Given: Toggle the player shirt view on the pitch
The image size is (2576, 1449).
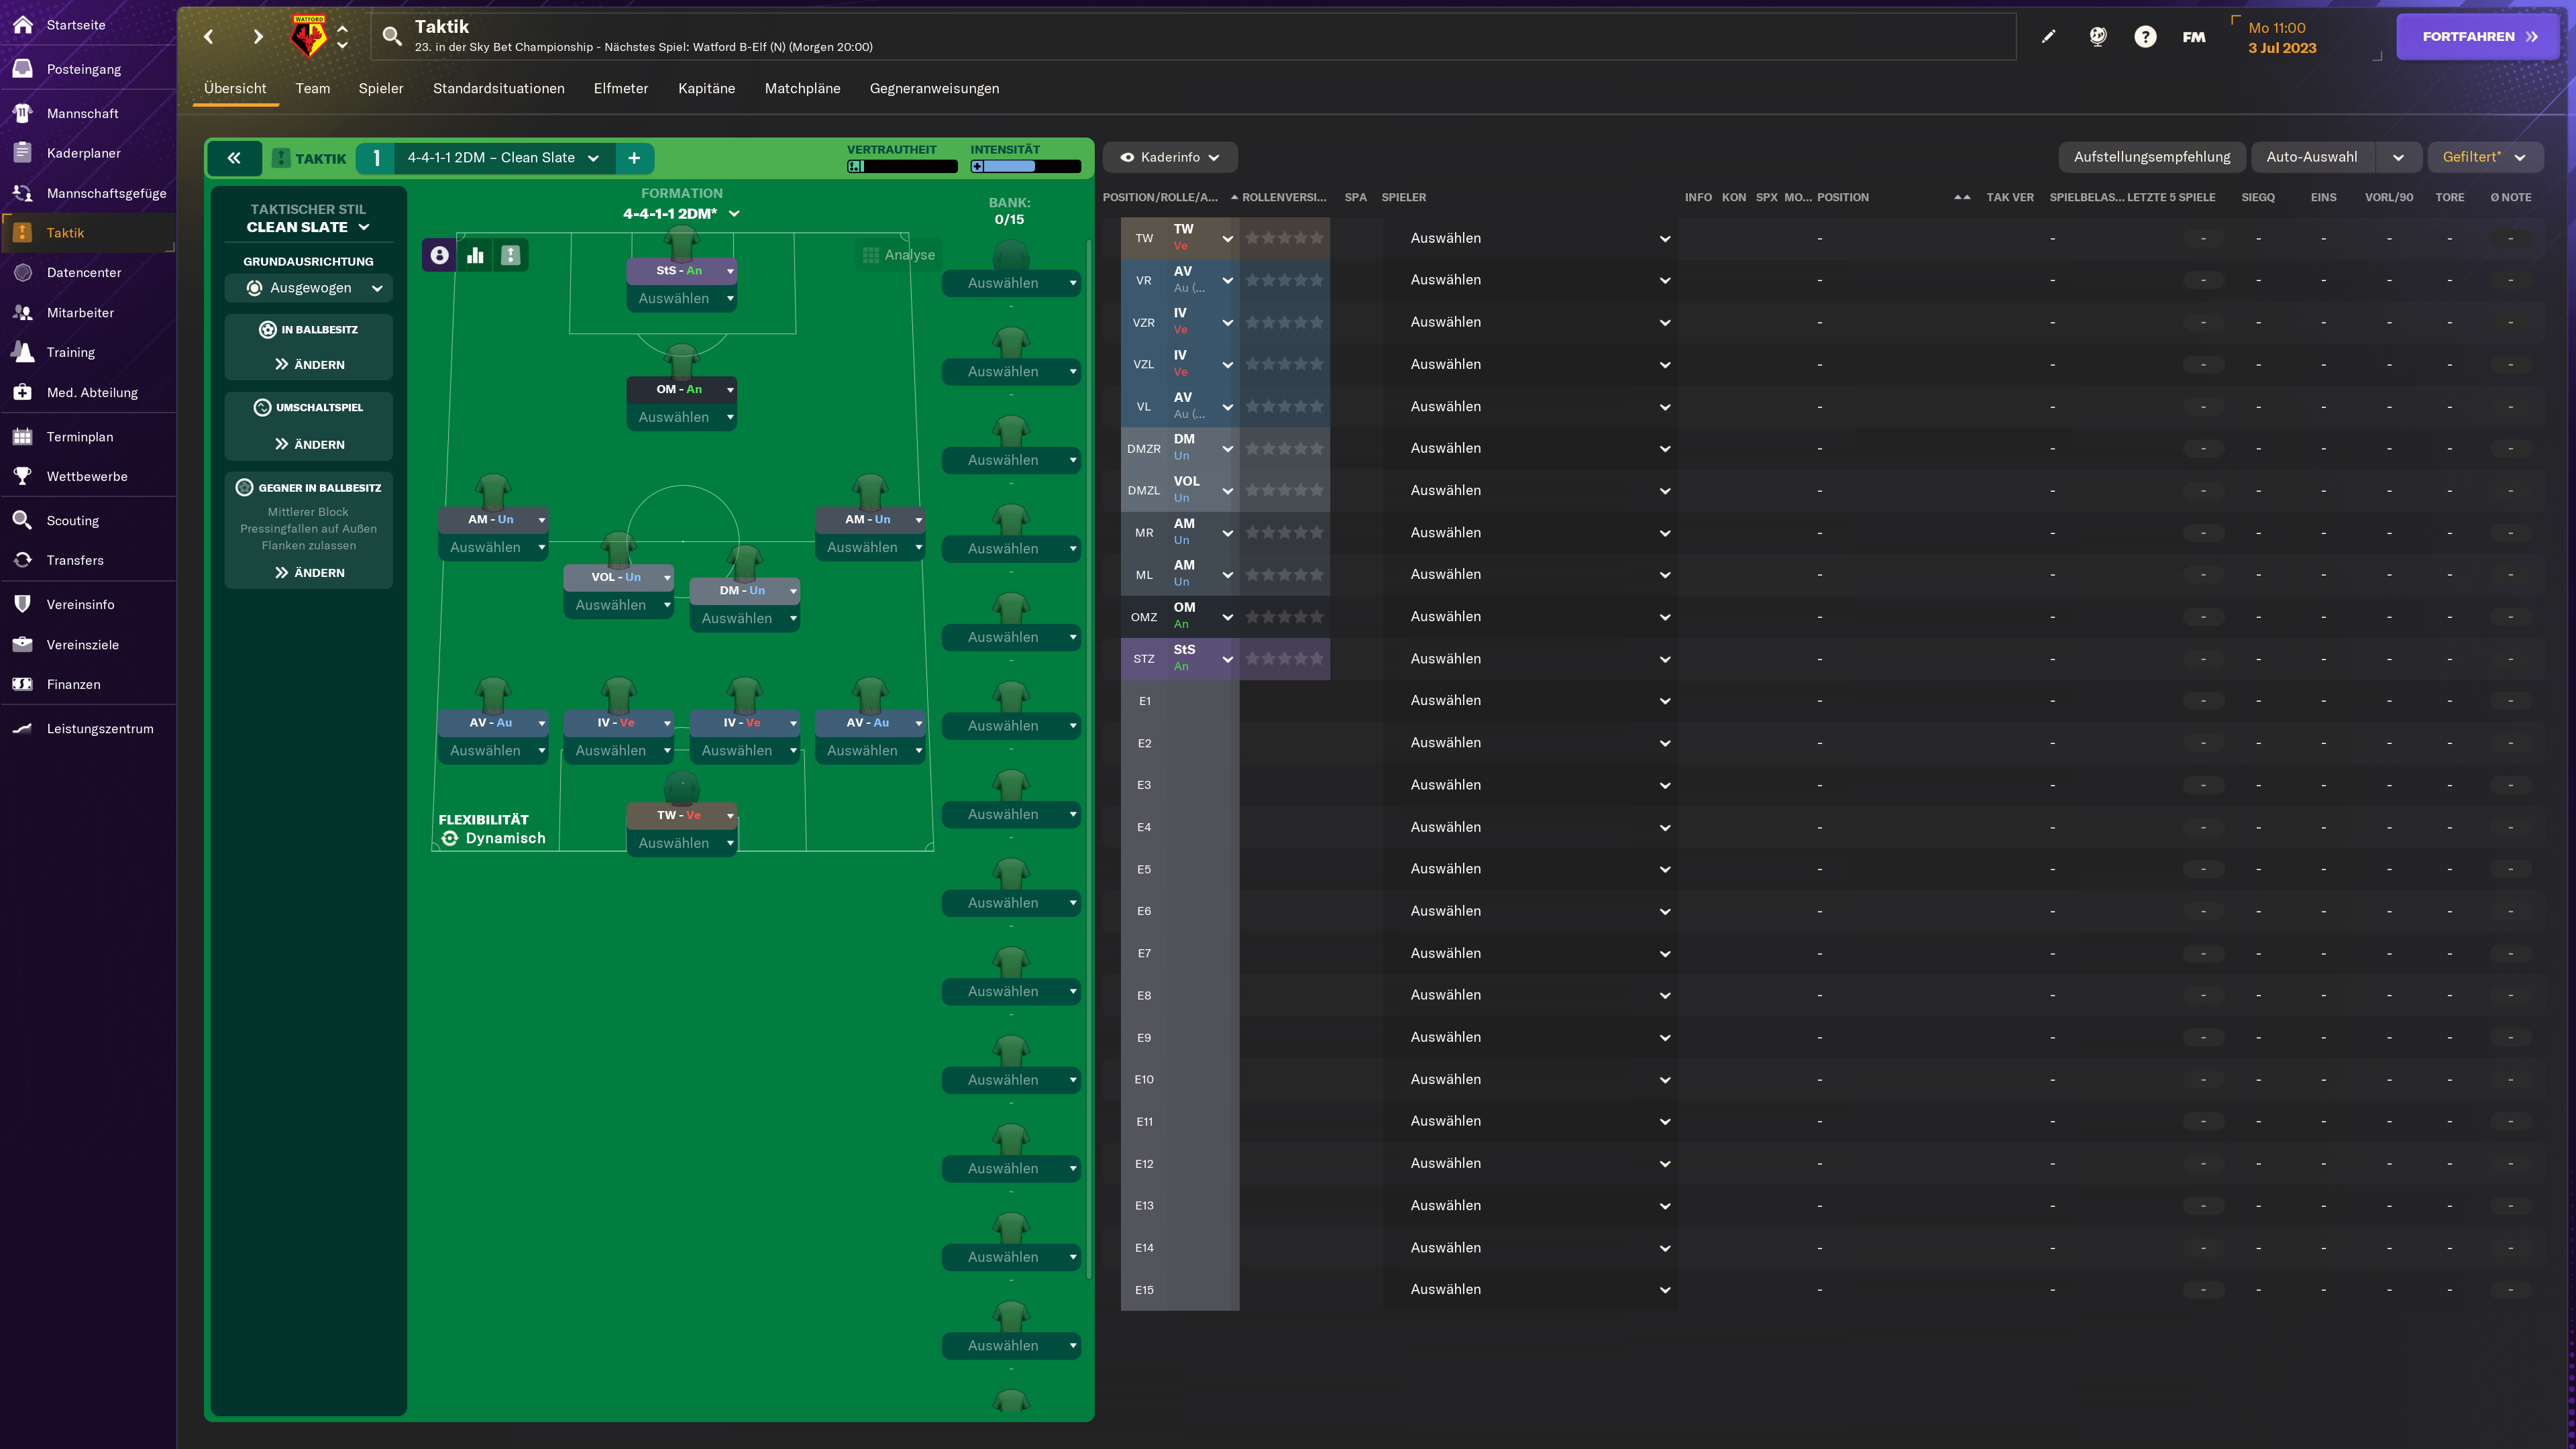Looking at the screenshot, I should point(439,255).
